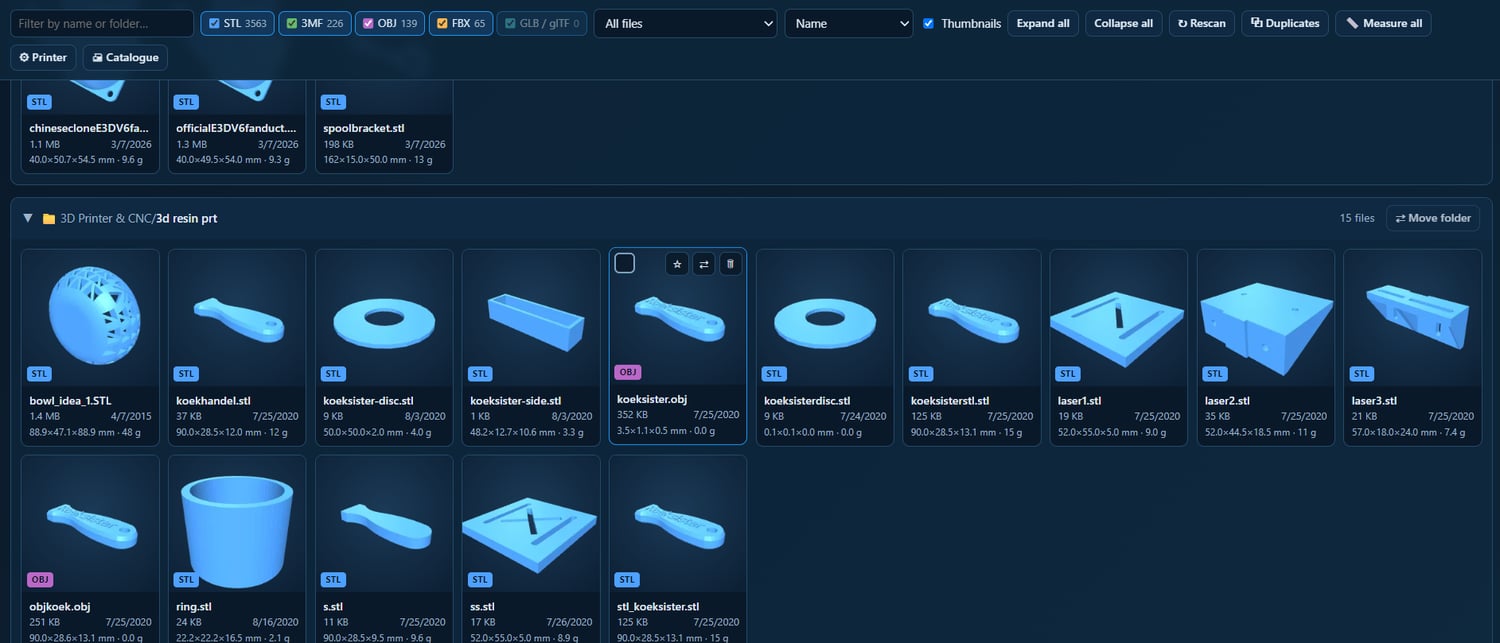Image resolution: width=1500 pixels, height=643 pixels.
Task: Click the Measure all button
Action: (x=1383, y=23)
